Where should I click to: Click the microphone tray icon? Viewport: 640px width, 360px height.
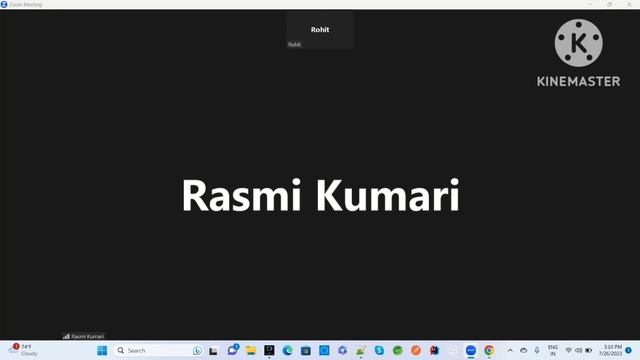(x=537, y=350)
